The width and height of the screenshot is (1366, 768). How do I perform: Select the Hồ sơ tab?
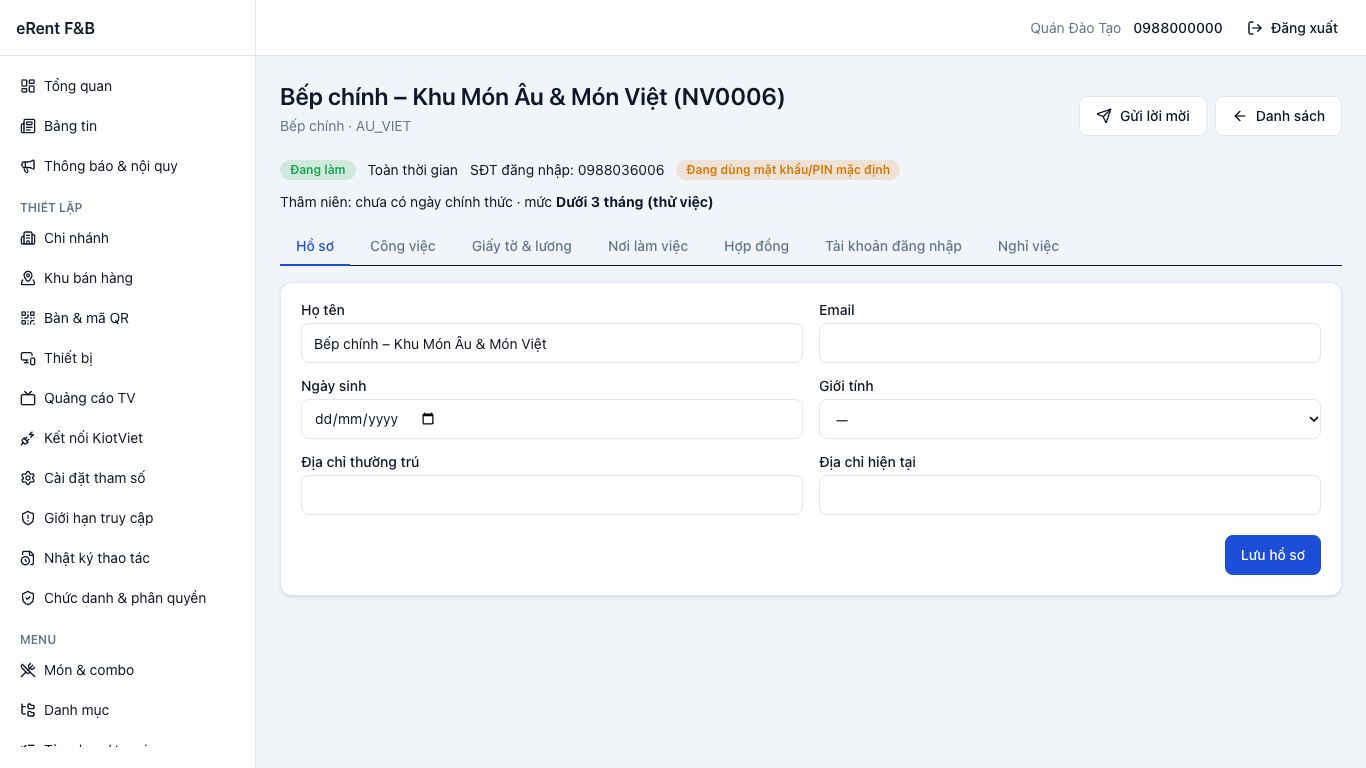coord(315,246)
